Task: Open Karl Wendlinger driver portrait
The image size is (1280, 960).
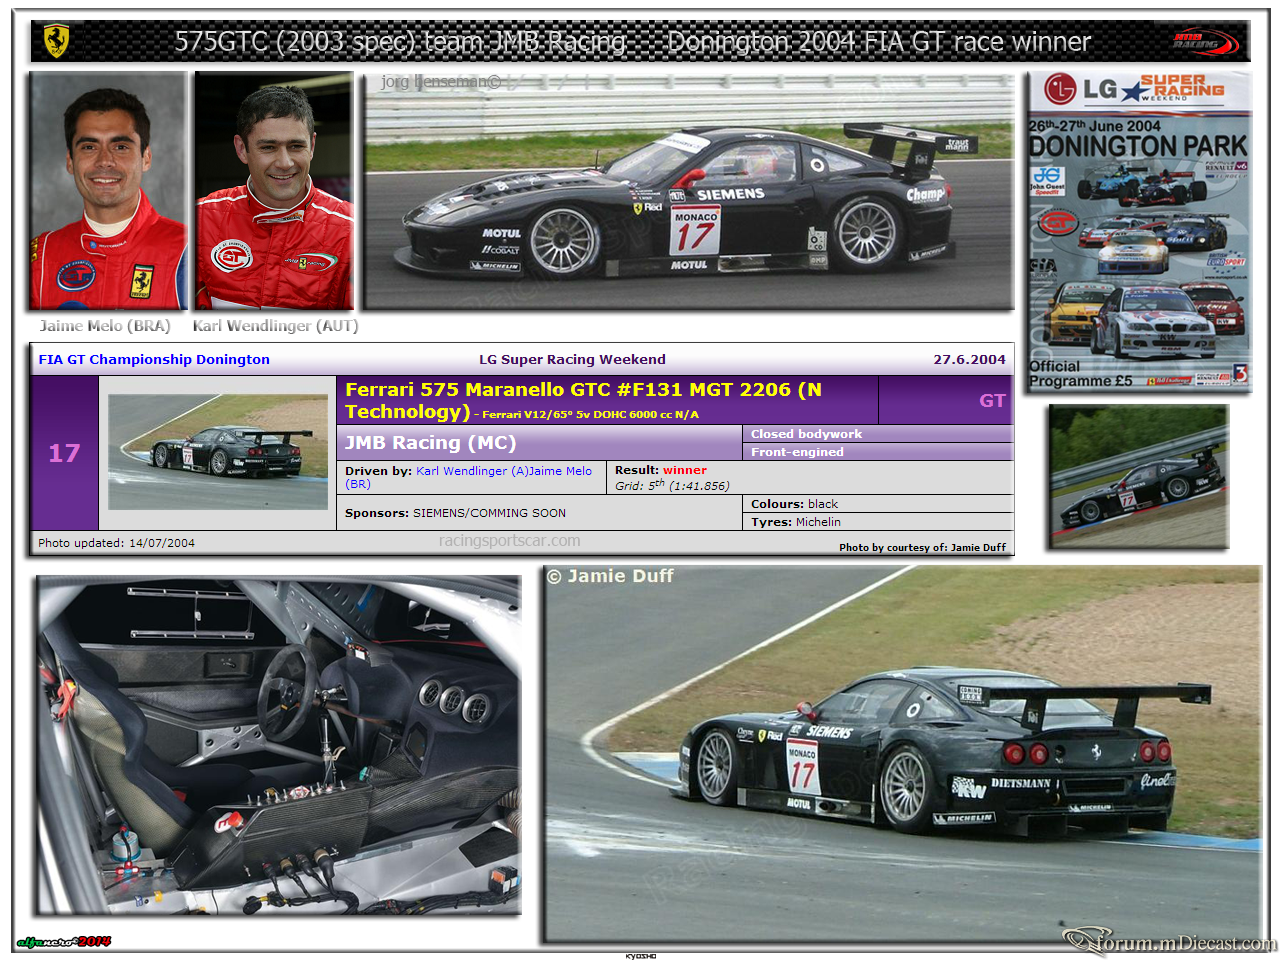Action: click(x=274, y=190)
